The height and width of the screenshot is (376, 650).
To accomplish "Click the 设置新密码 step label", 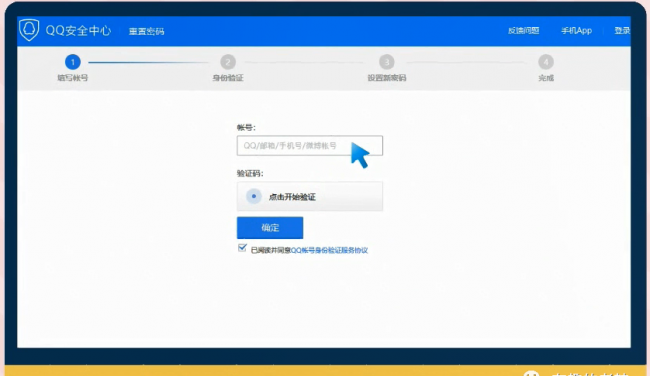I will (387, 78).
